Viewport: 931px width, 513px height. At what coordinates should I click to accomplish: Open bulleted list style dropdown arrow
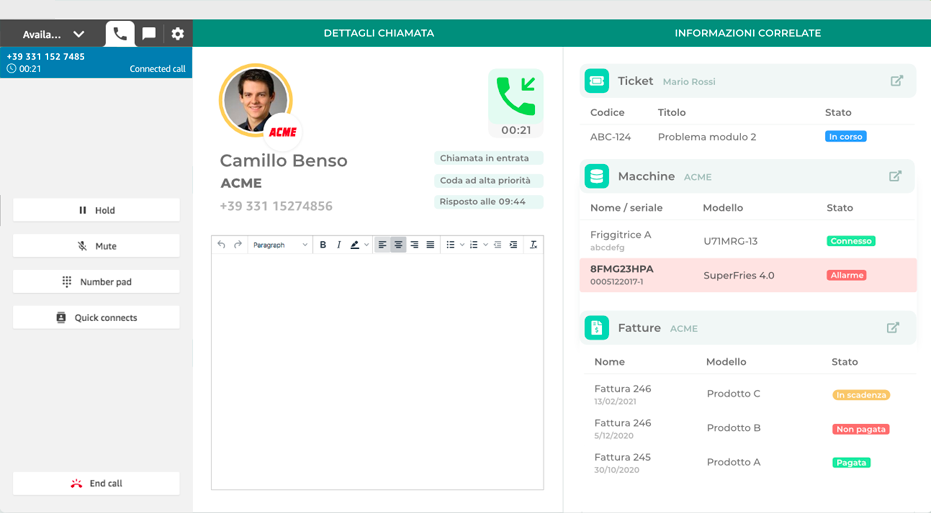(462, 245)
